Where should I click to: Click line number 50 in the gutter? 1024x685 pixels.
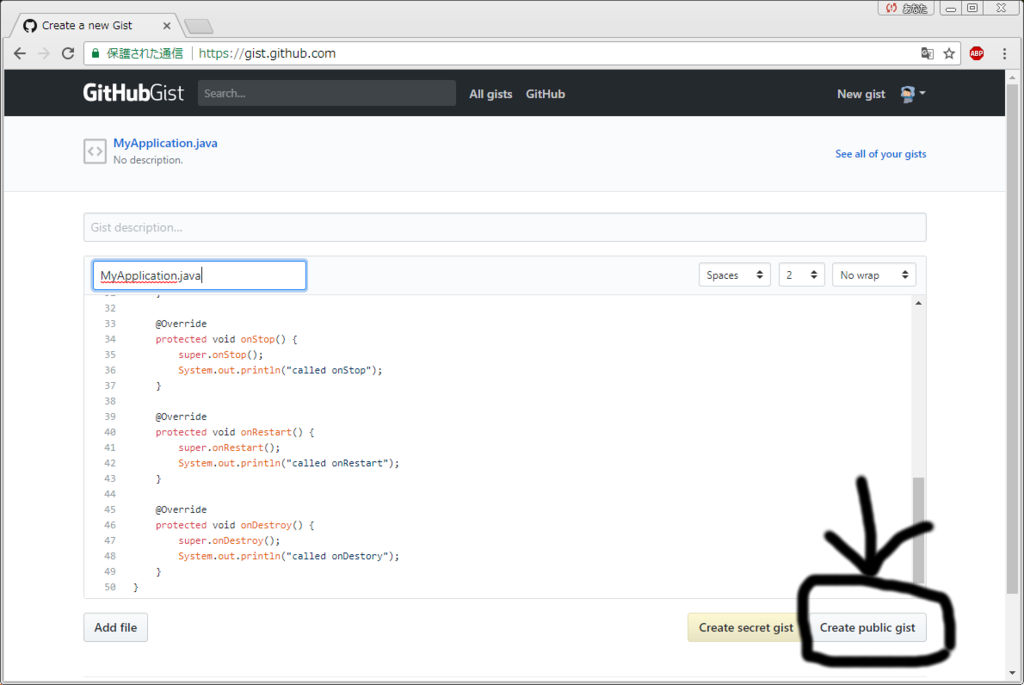tap(110, 587)
